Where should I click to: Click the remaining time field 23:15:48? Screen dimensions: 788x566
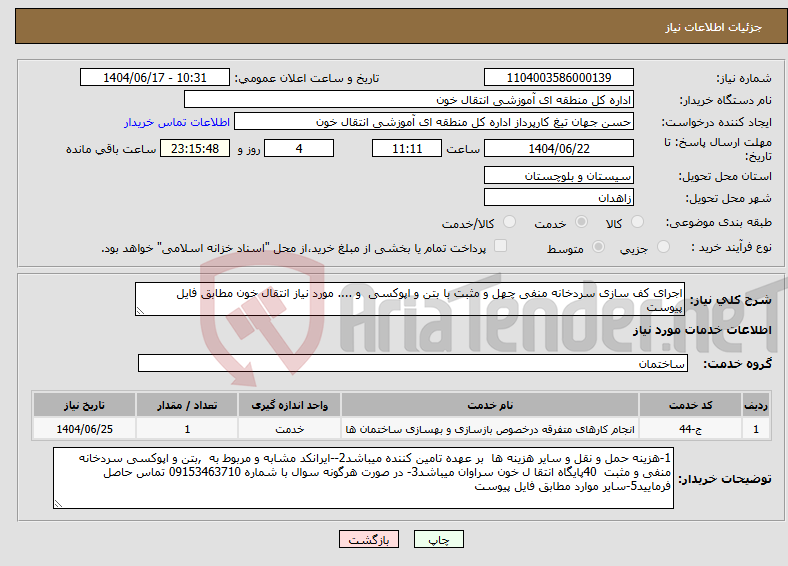(x=195, y=148)
